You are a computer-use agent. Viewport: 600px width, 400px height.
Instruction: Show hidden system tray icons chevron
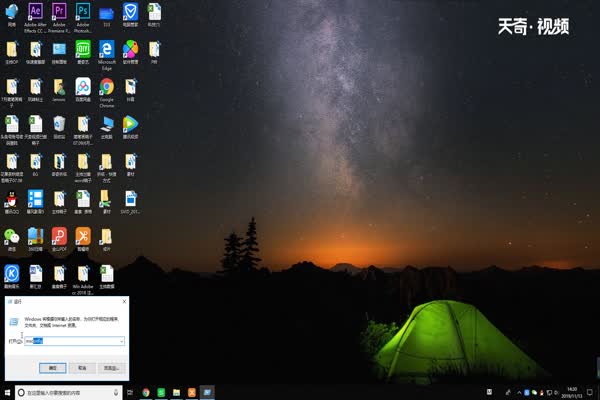(519, 392)
